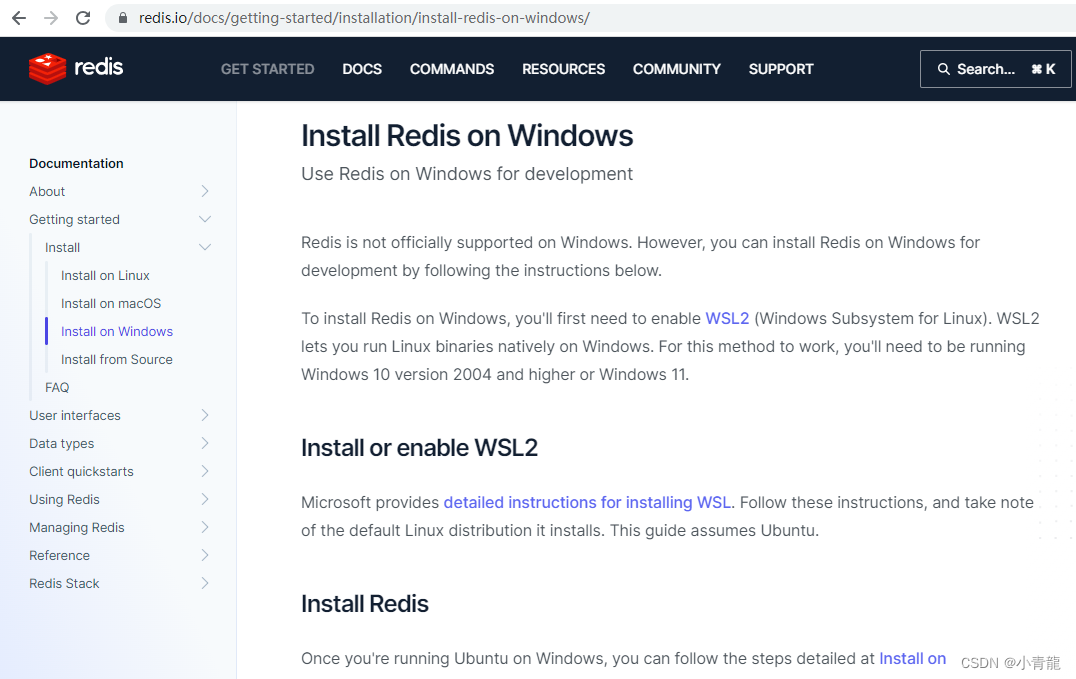Go to the COMMANDS menu item
This screenshot has width=1076, height=679.
click(452, 69)
